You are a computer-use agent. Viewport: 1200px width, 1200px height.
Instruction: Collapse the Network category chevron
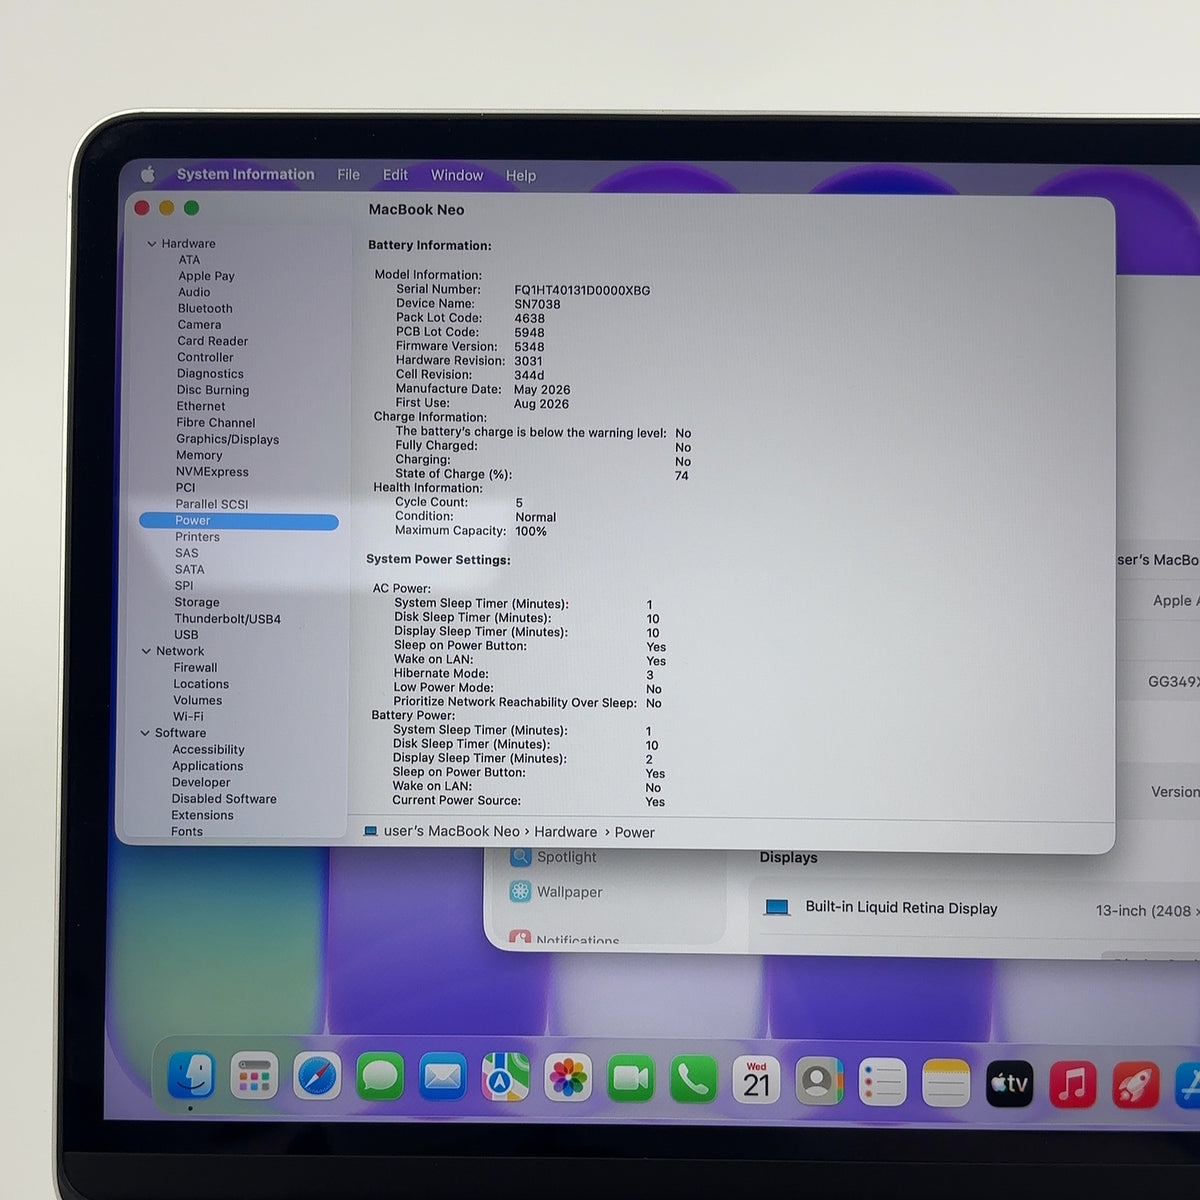146,651
